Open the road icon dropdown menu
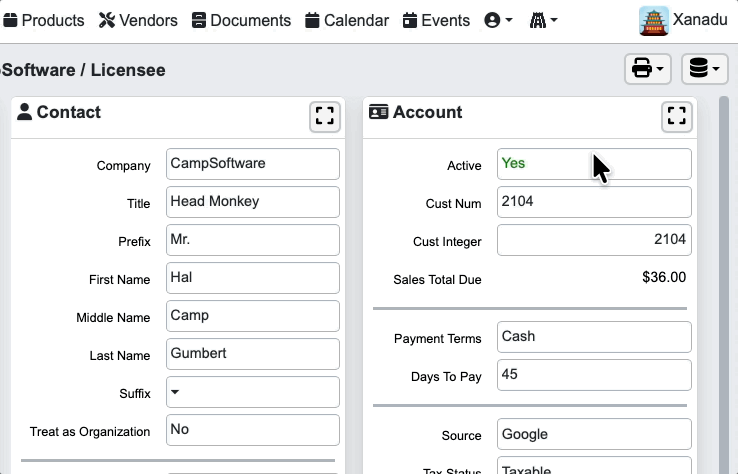The height and width of the screenshot is (474, 738). click(543, 21)
